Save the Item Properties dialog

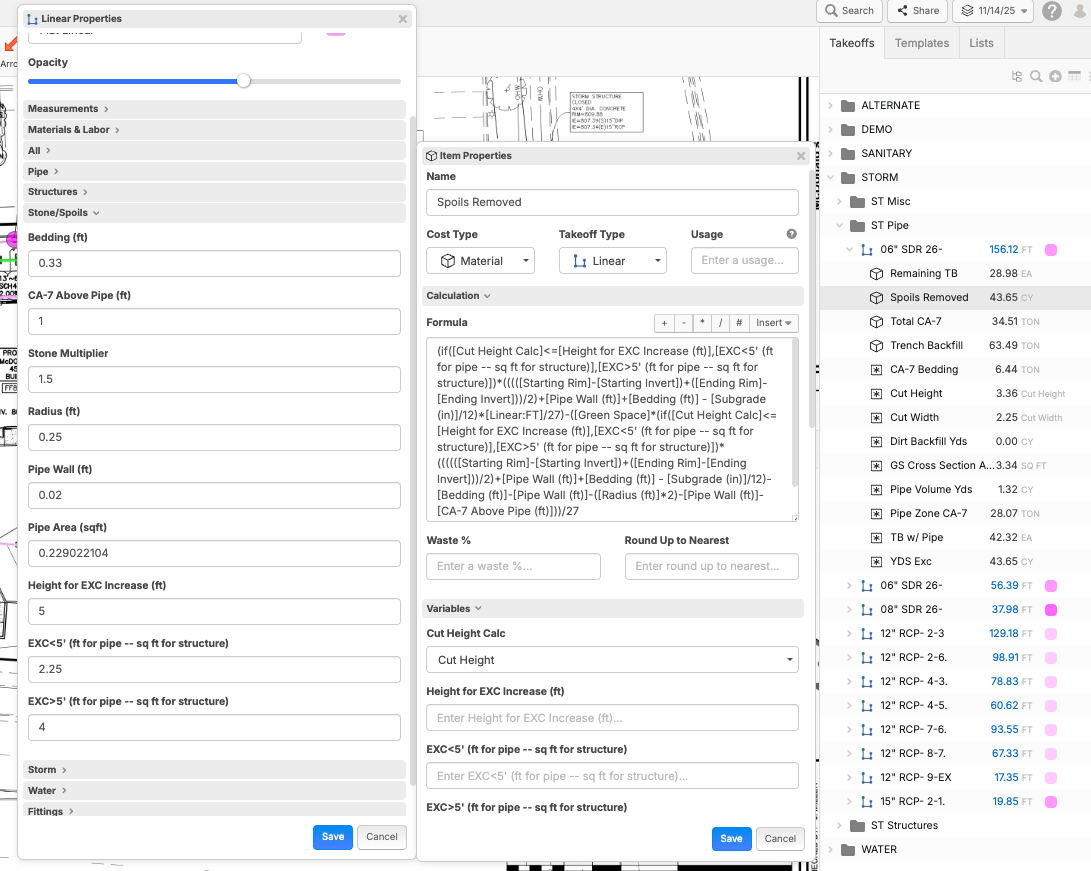coord(731,839)
